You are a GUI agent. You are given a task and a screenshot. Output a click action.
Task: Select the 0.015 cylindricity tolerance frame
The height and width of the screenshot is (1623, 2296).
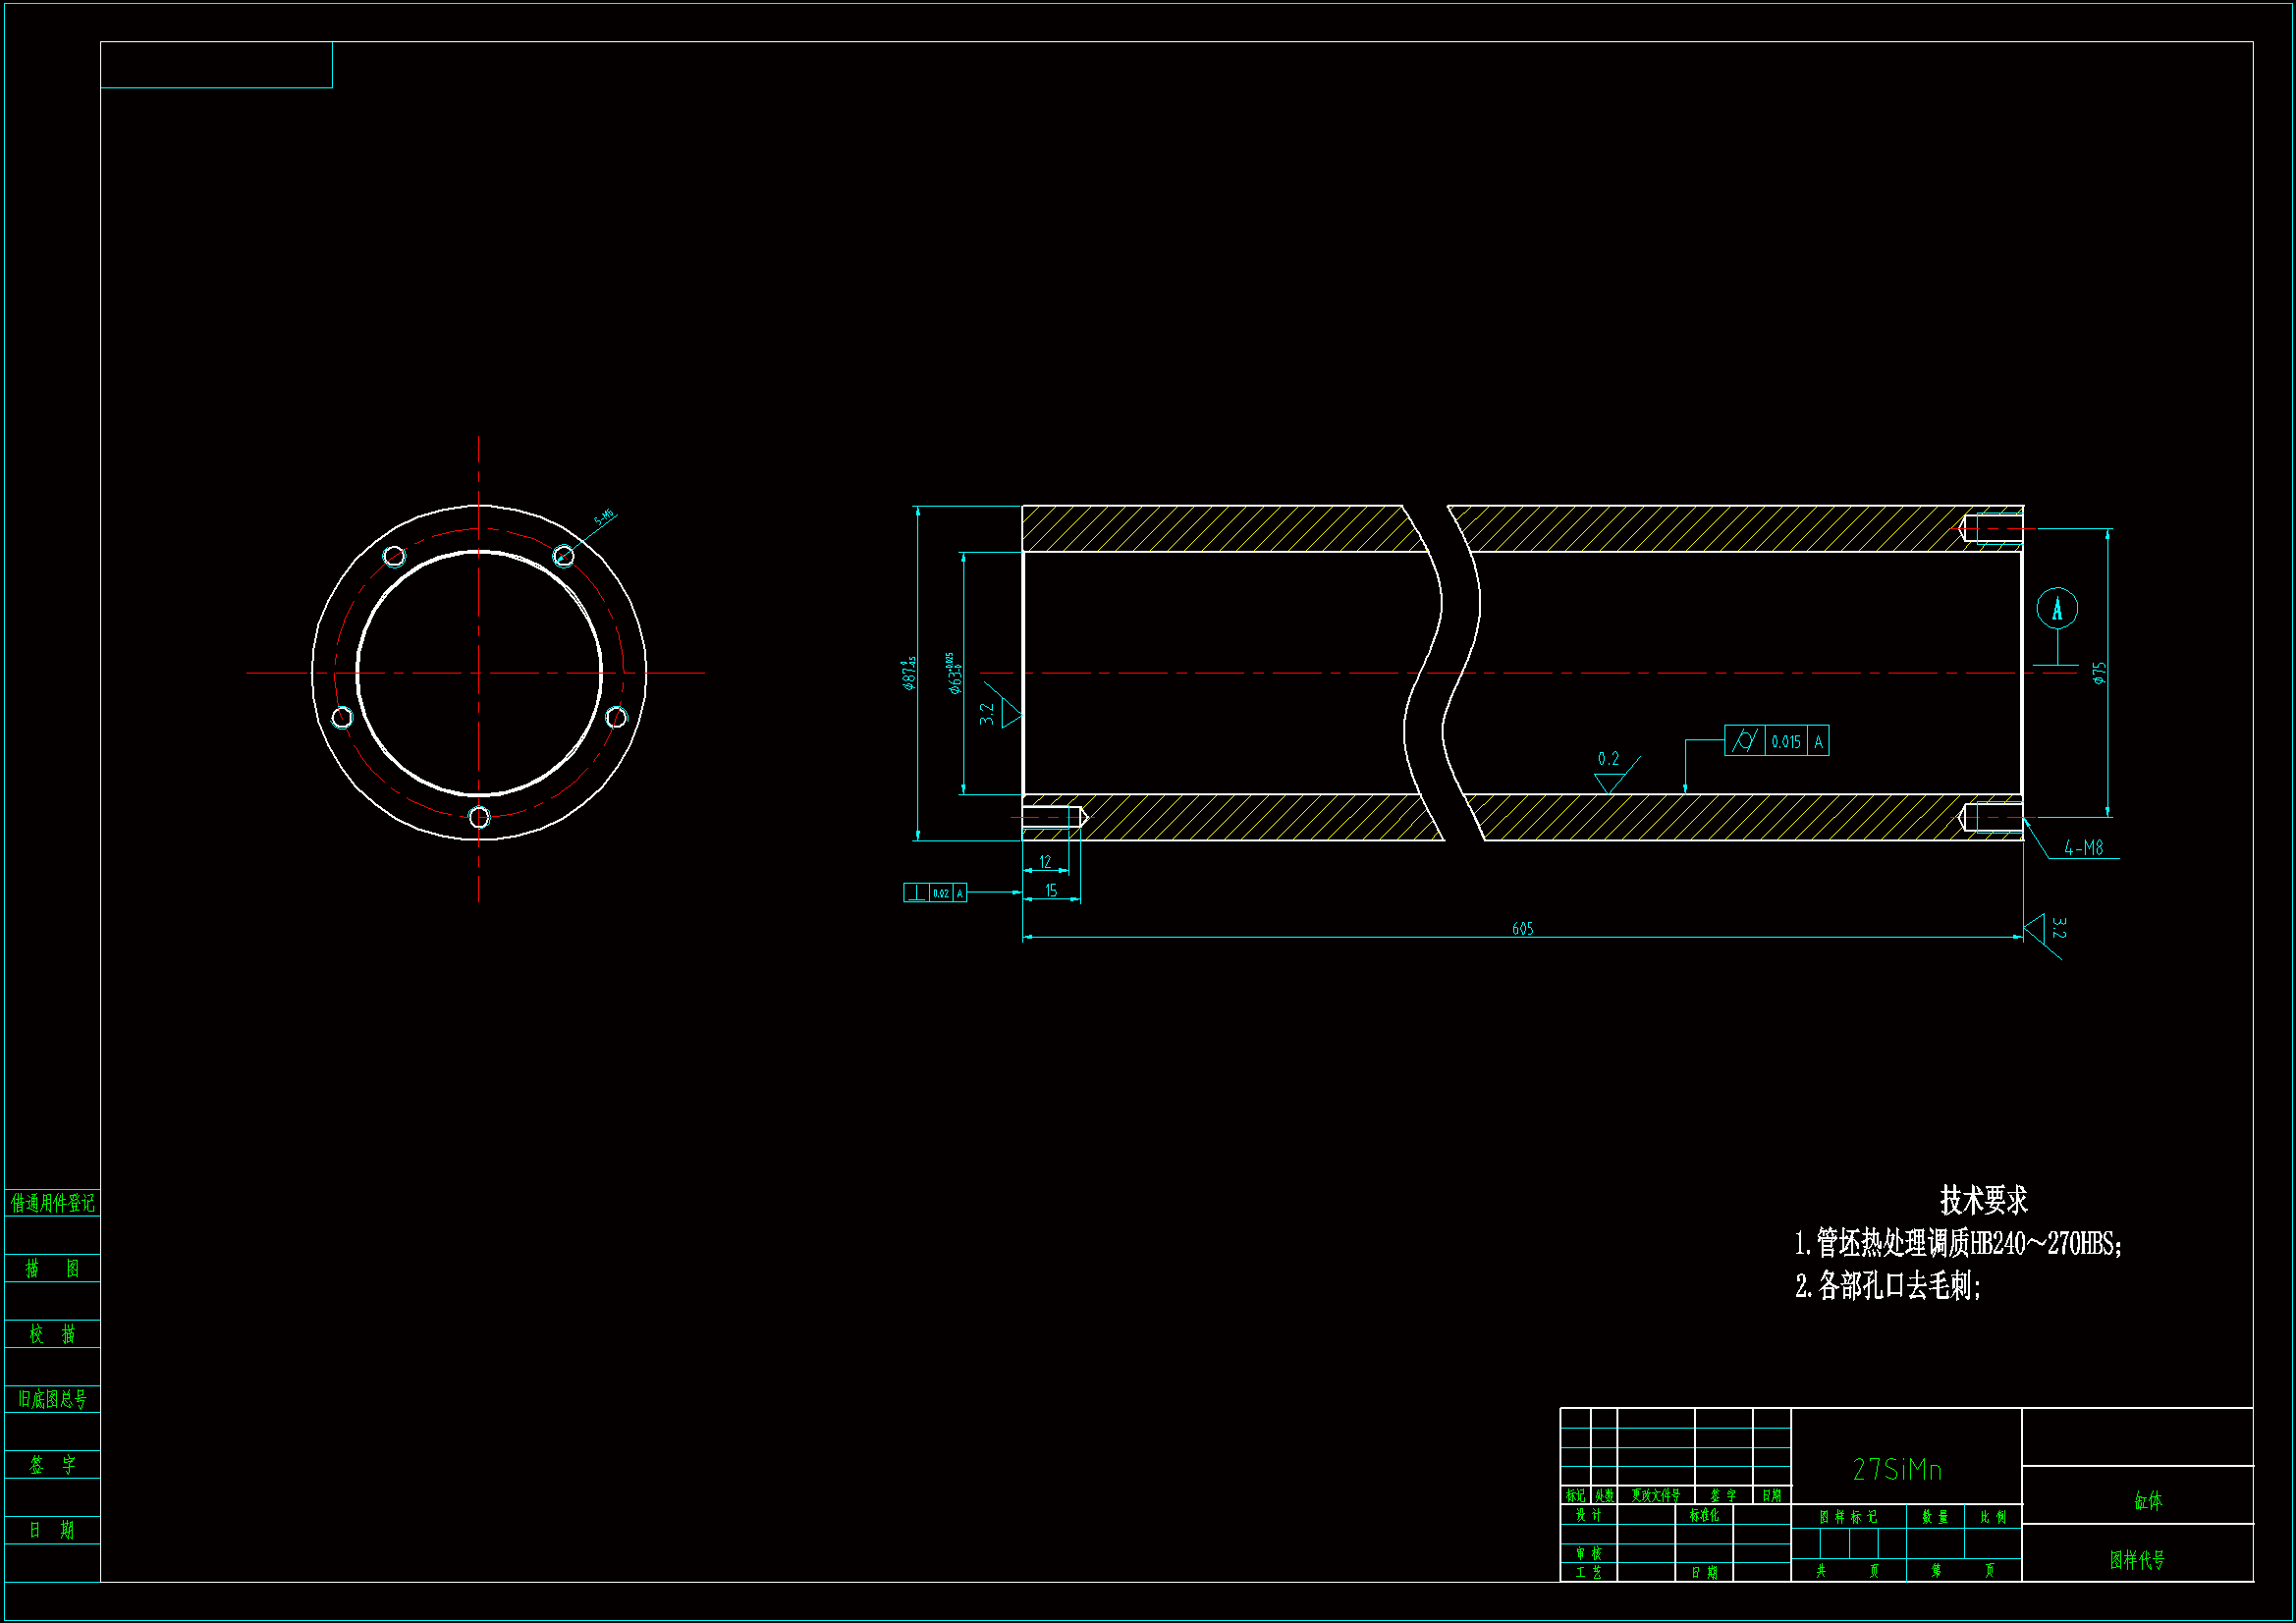(1777, 741)
